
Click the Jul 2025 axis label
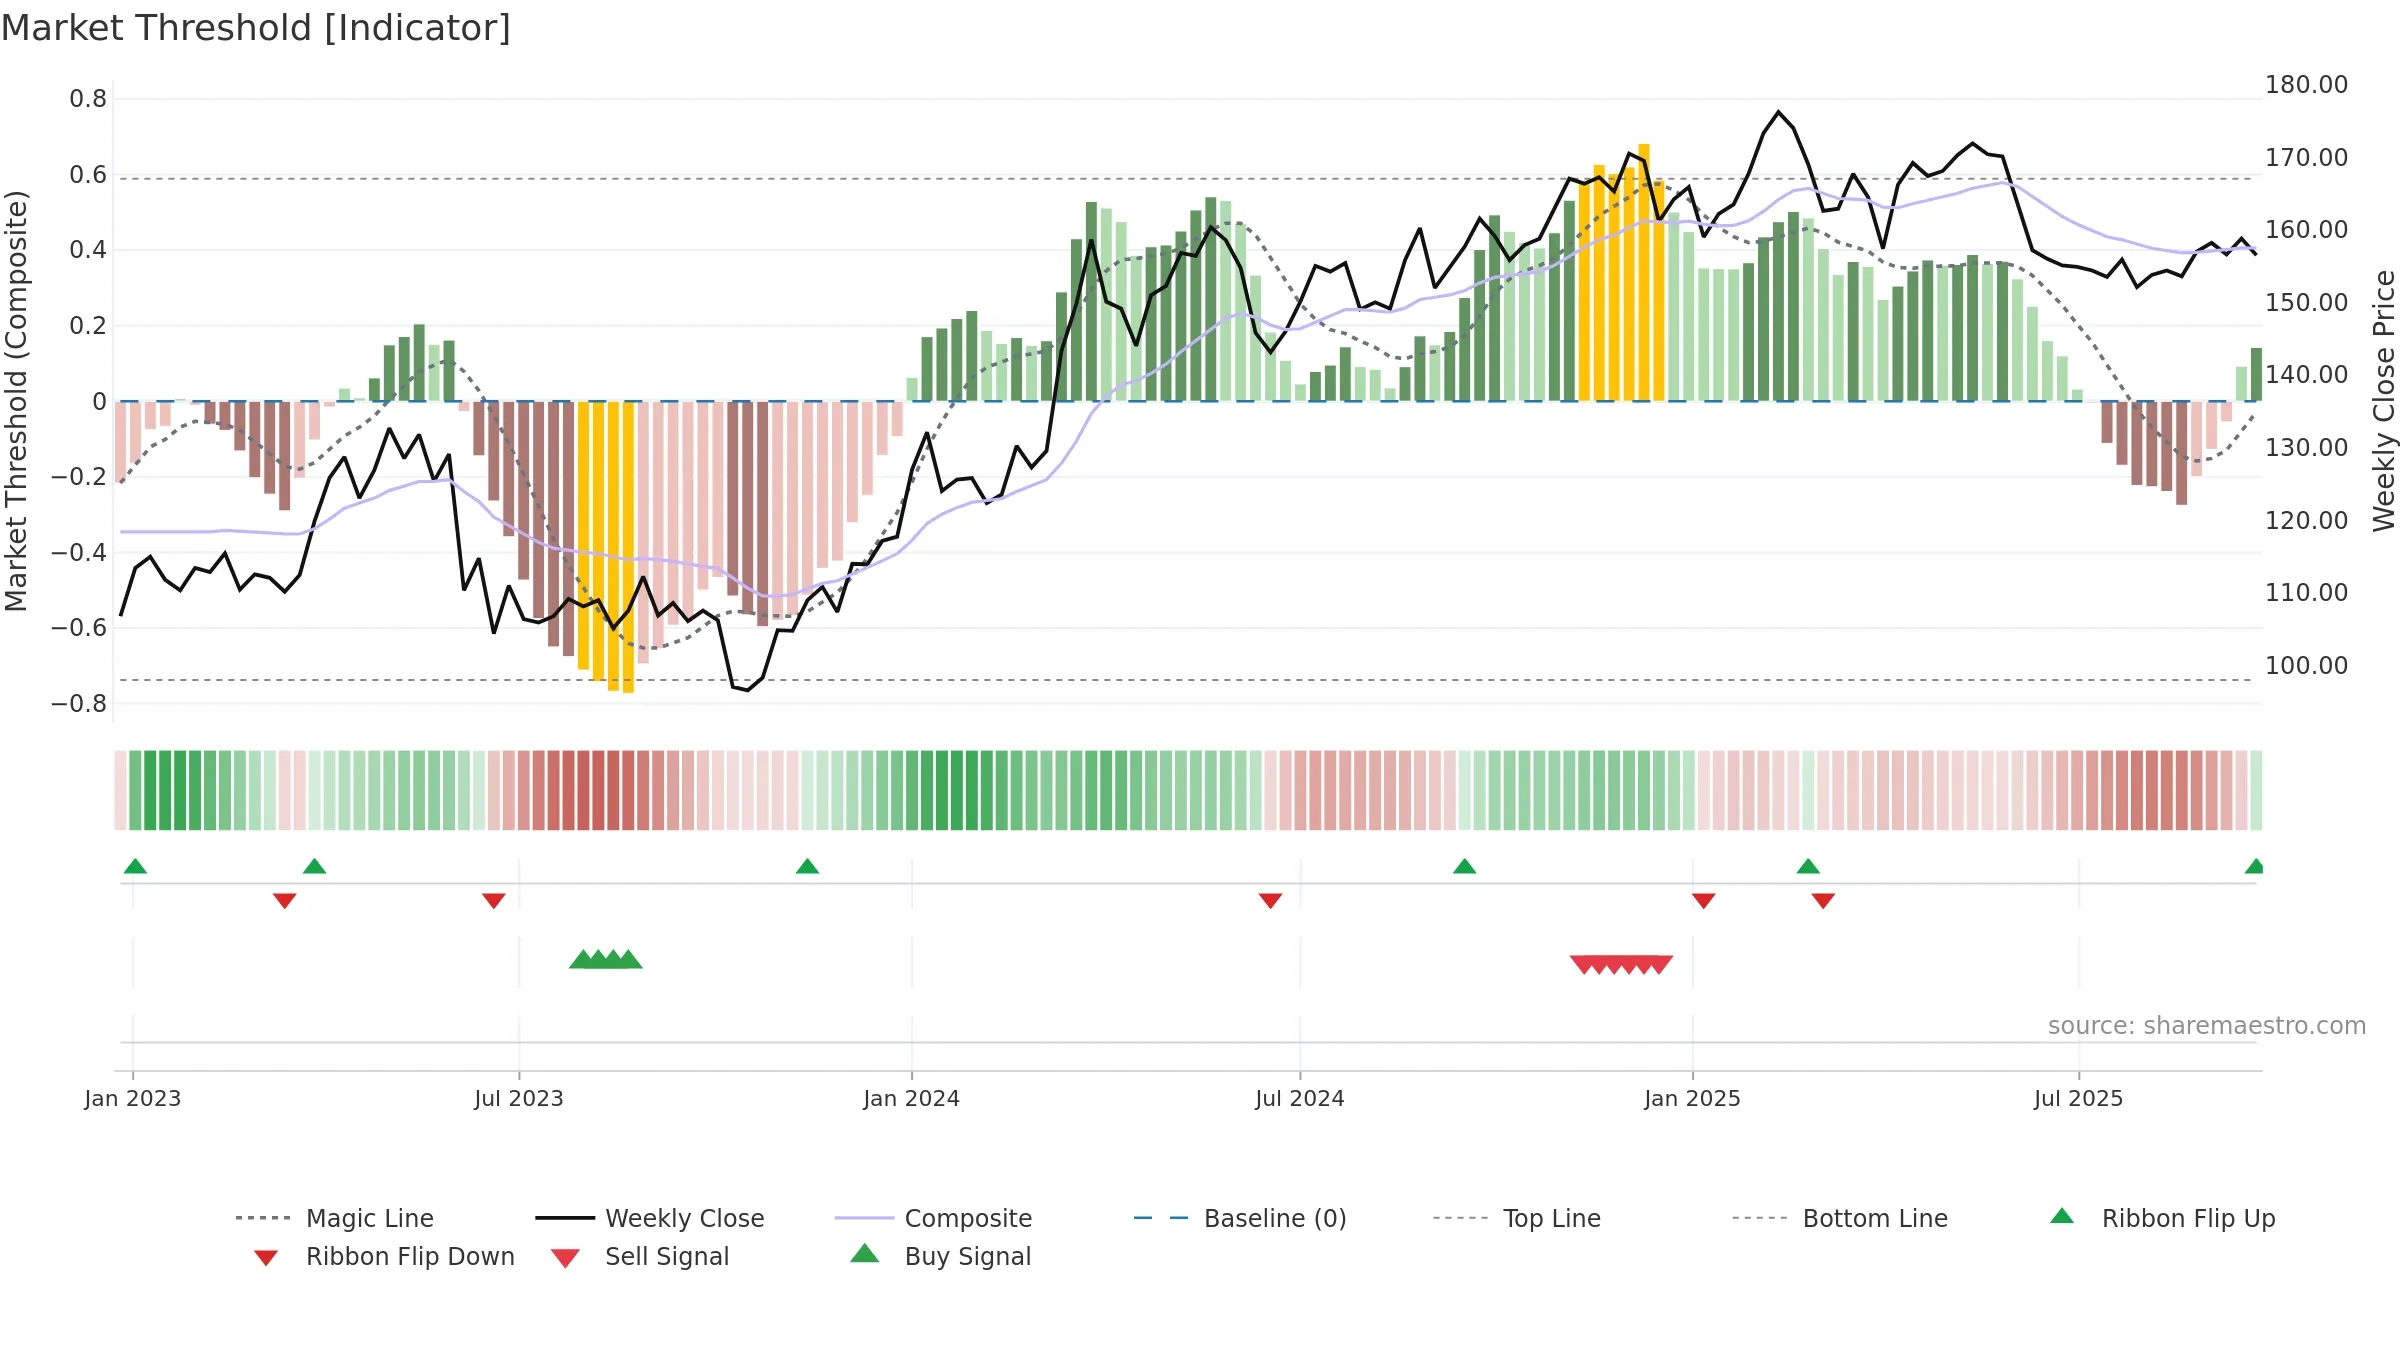(2079, 1099)
